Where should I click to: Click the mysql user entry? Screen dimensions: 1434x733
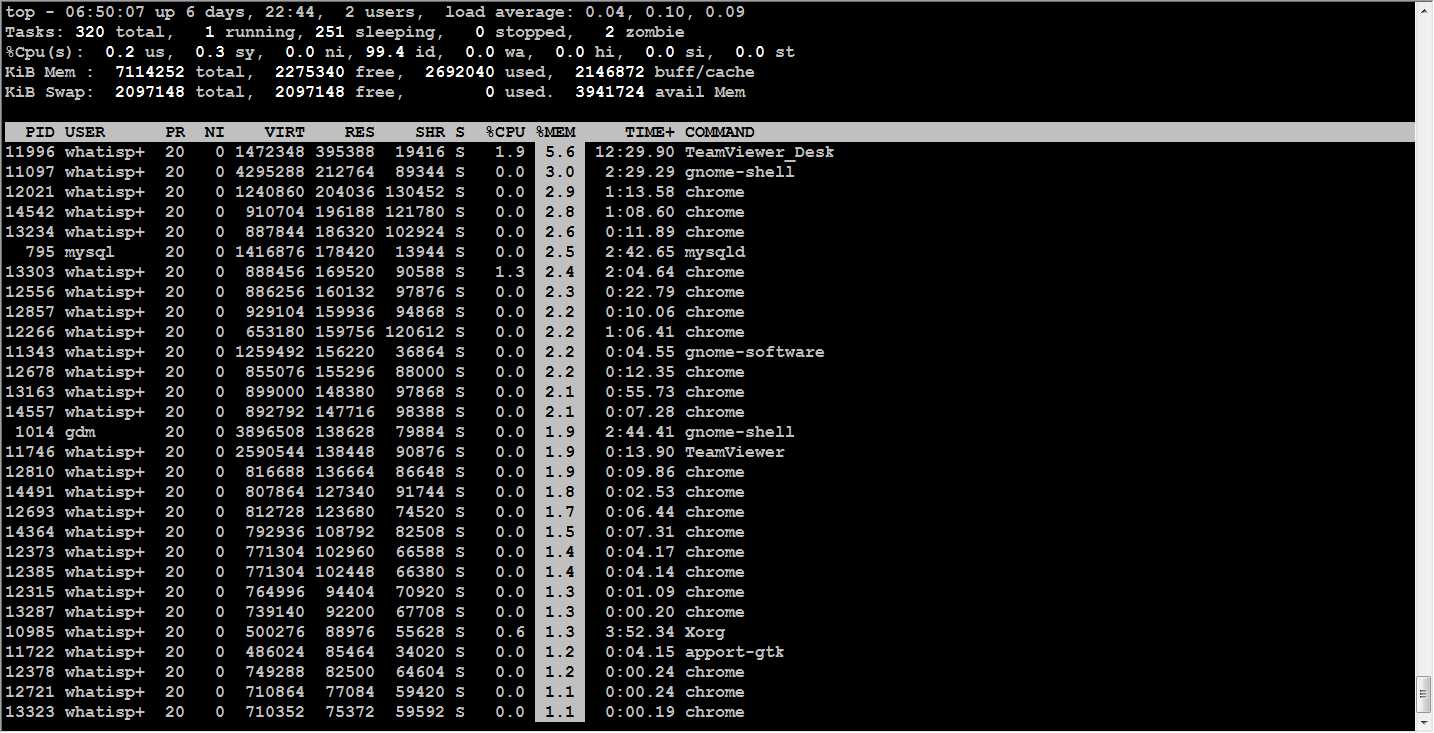tap(90, 252)
